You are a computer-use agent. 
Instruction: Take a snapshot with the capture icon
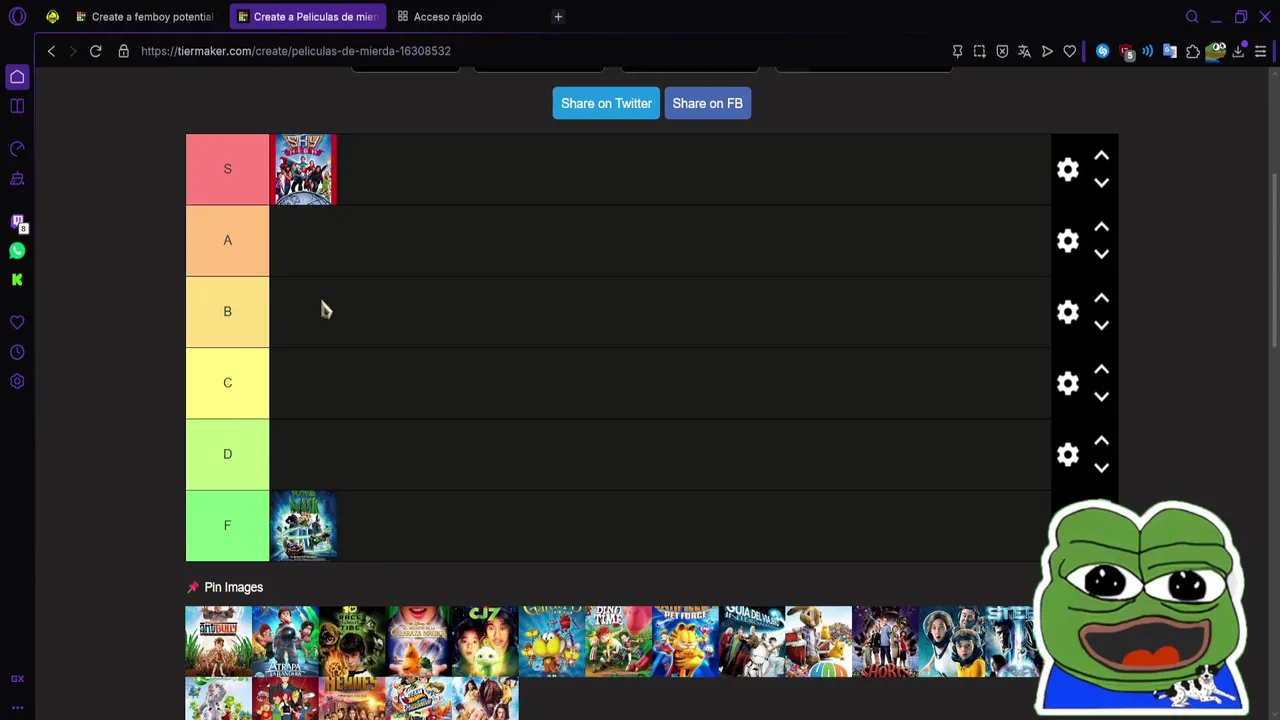(979, 51)
